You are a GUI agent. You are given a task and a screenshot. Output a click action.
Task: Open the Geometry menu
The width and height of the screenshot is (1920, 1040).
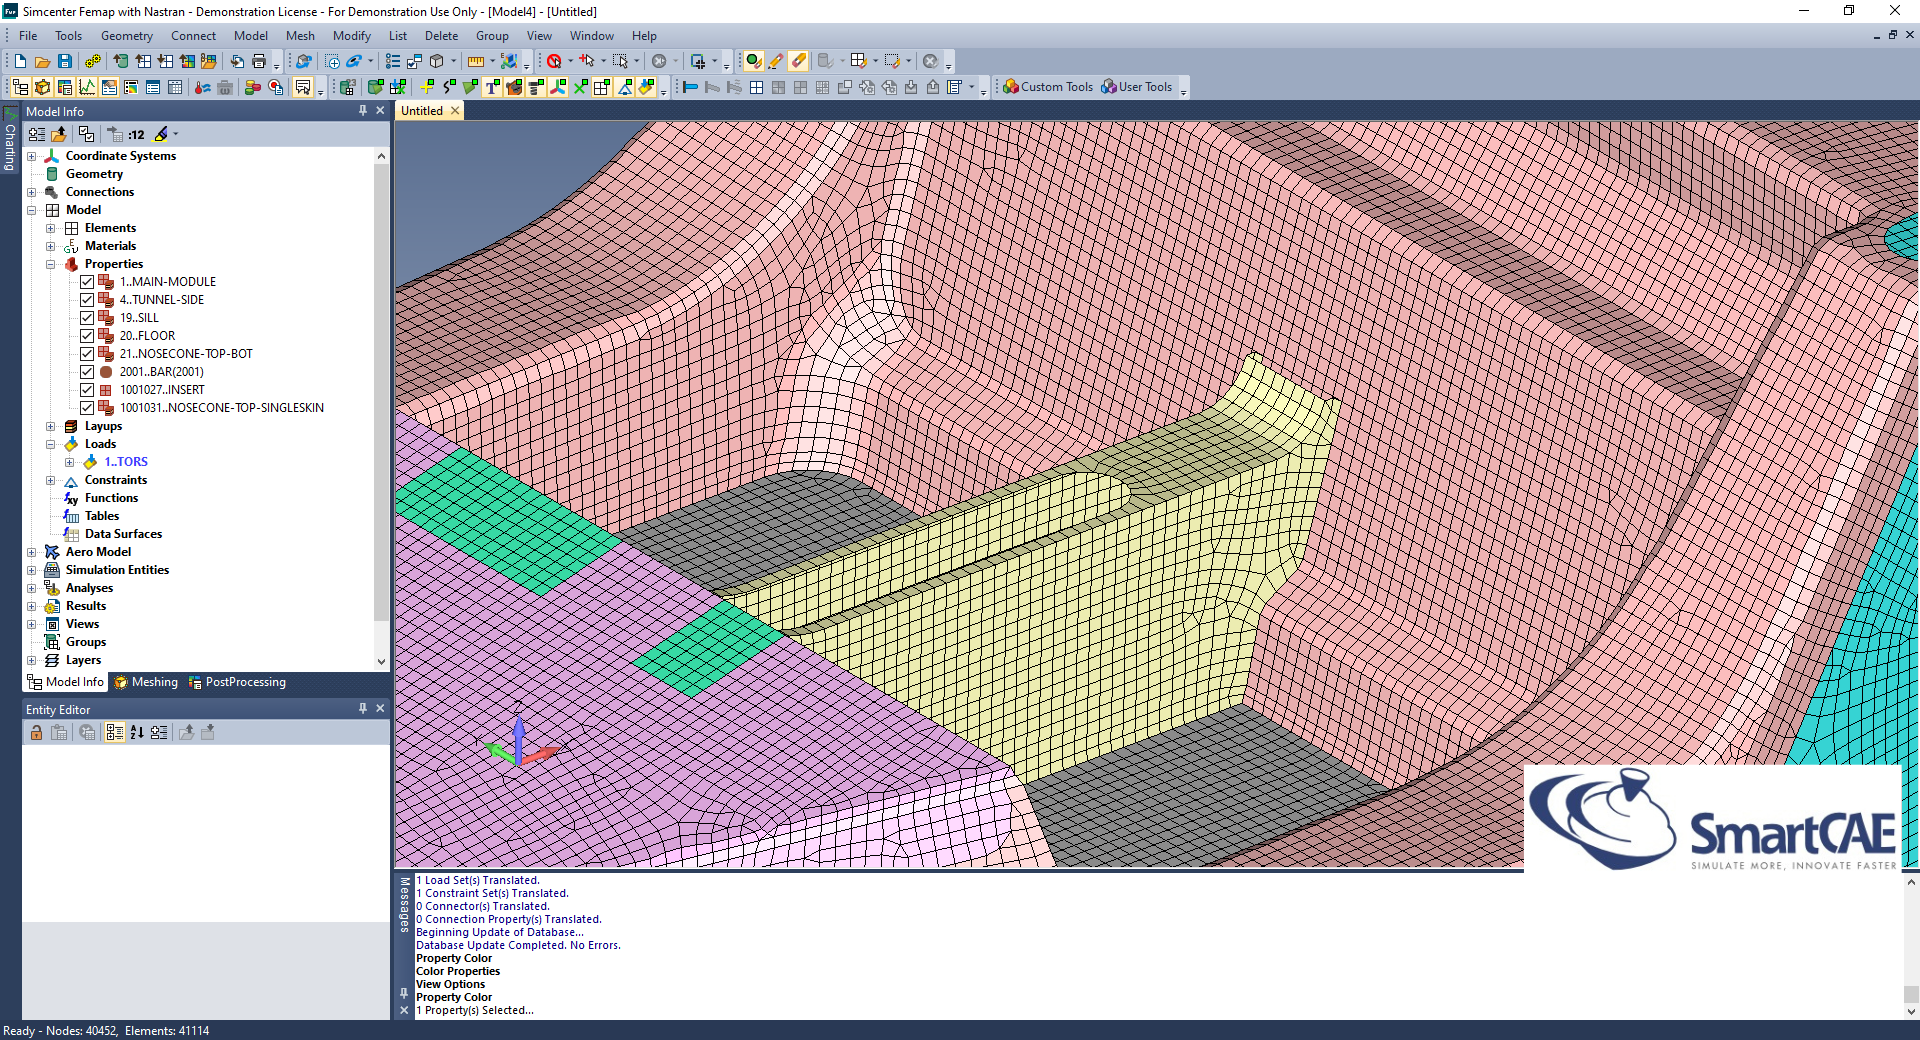127,36
